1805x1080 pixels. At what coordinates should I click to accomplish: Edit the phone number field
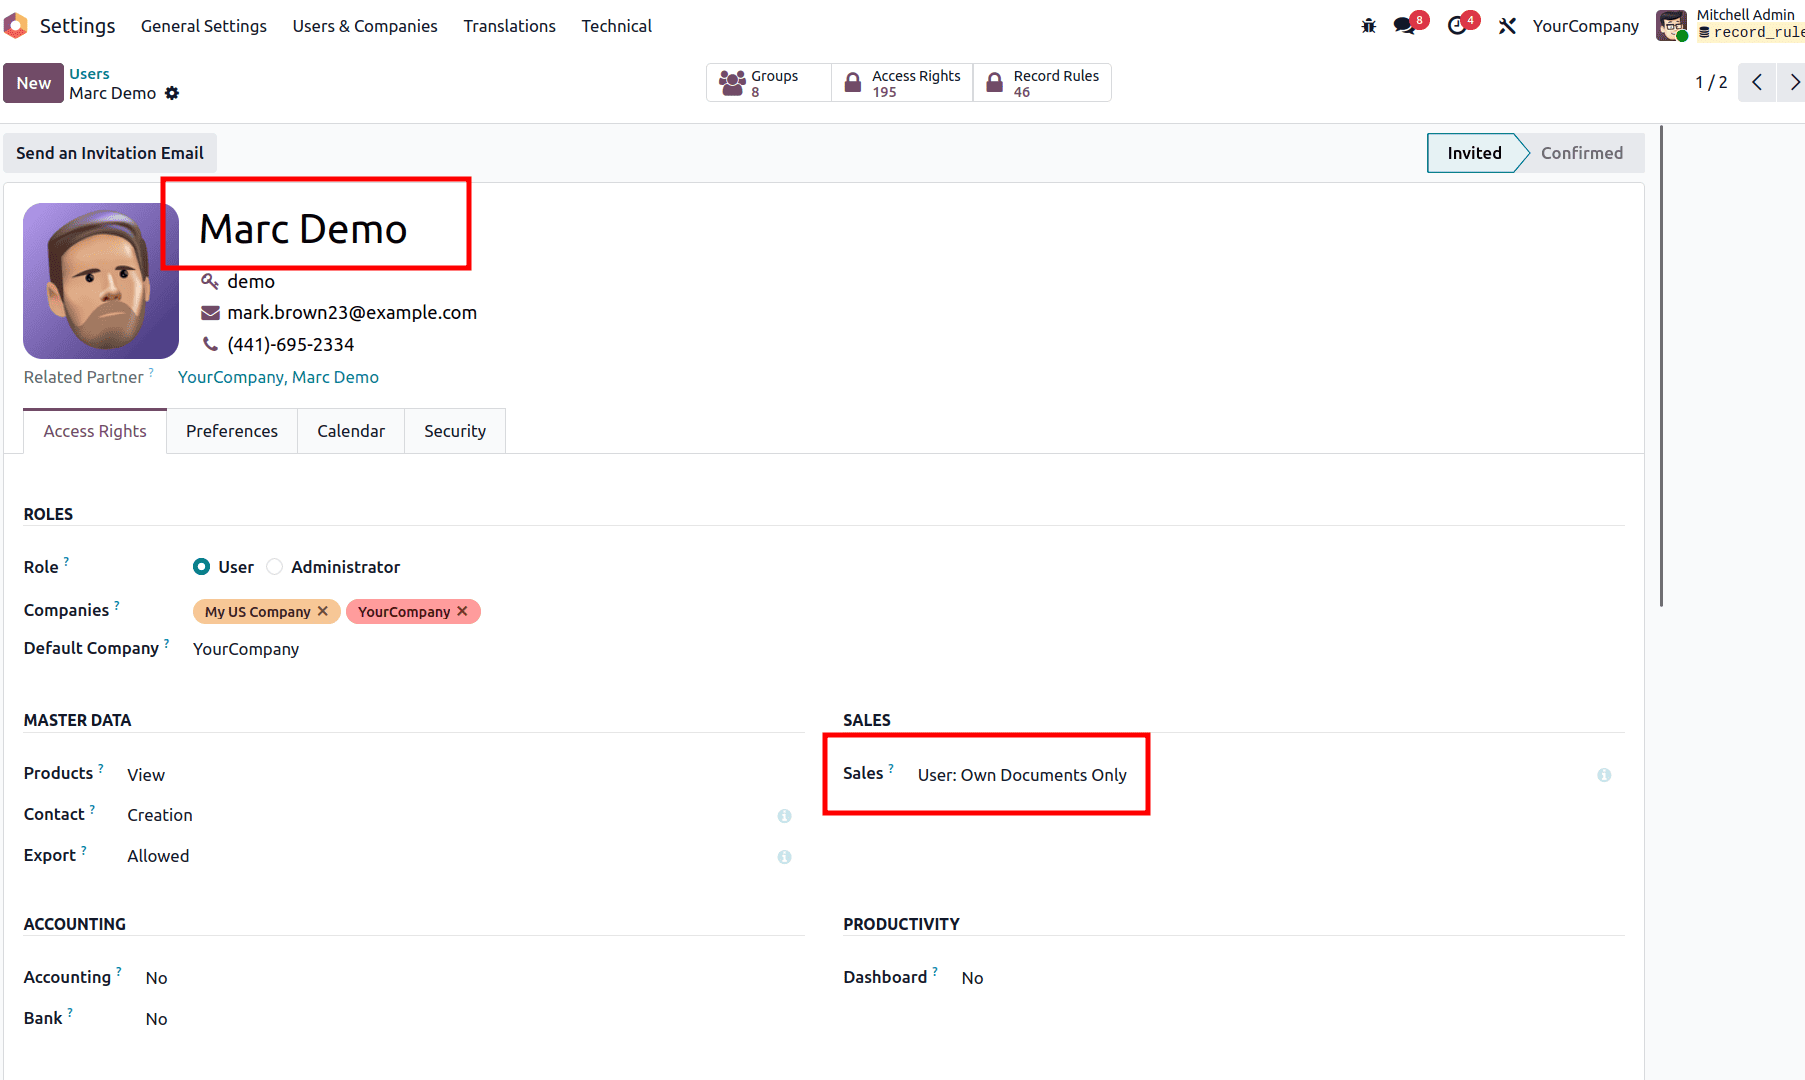tap(291, 344)
